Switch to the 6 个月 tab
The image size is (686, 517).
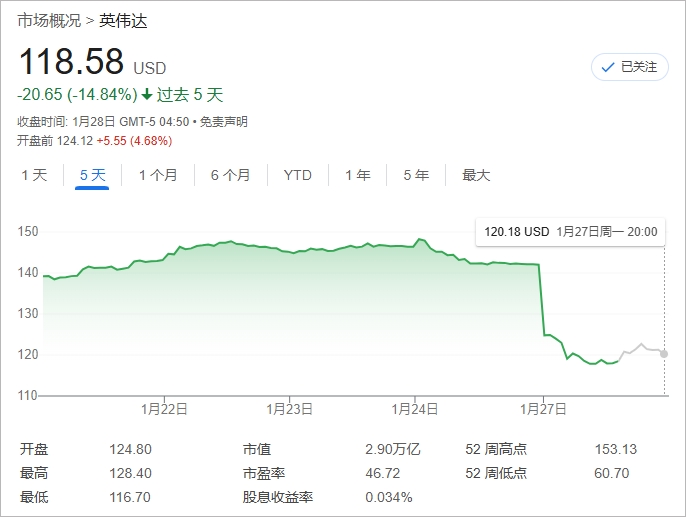pos(230,175)
